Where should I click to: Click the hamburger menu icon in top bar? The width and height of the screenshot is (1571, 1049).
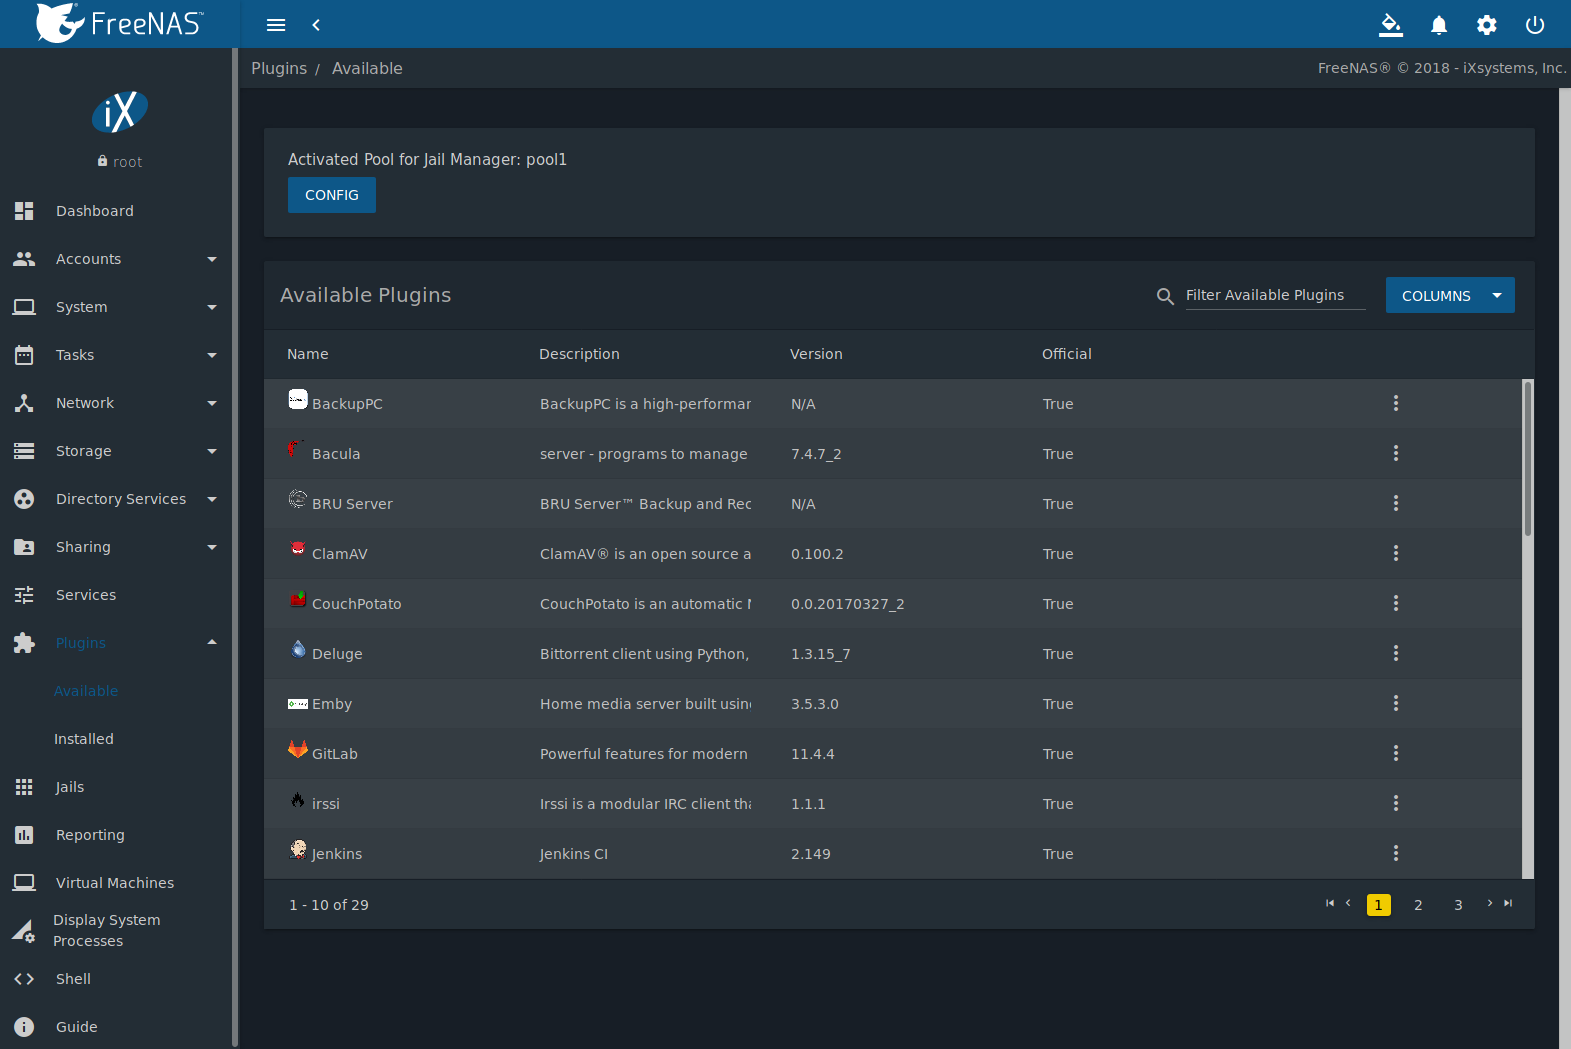(276, 25)
